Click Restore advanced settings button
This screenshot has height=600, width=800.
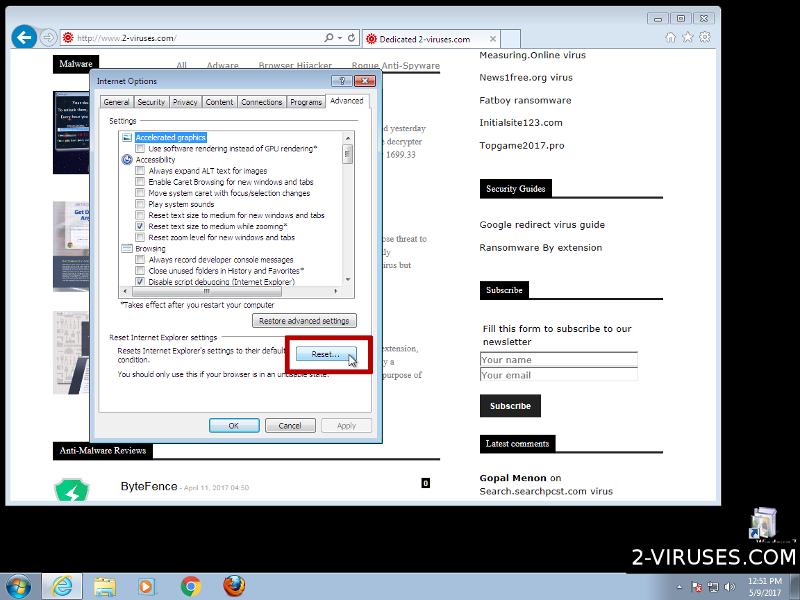[305, 321]
